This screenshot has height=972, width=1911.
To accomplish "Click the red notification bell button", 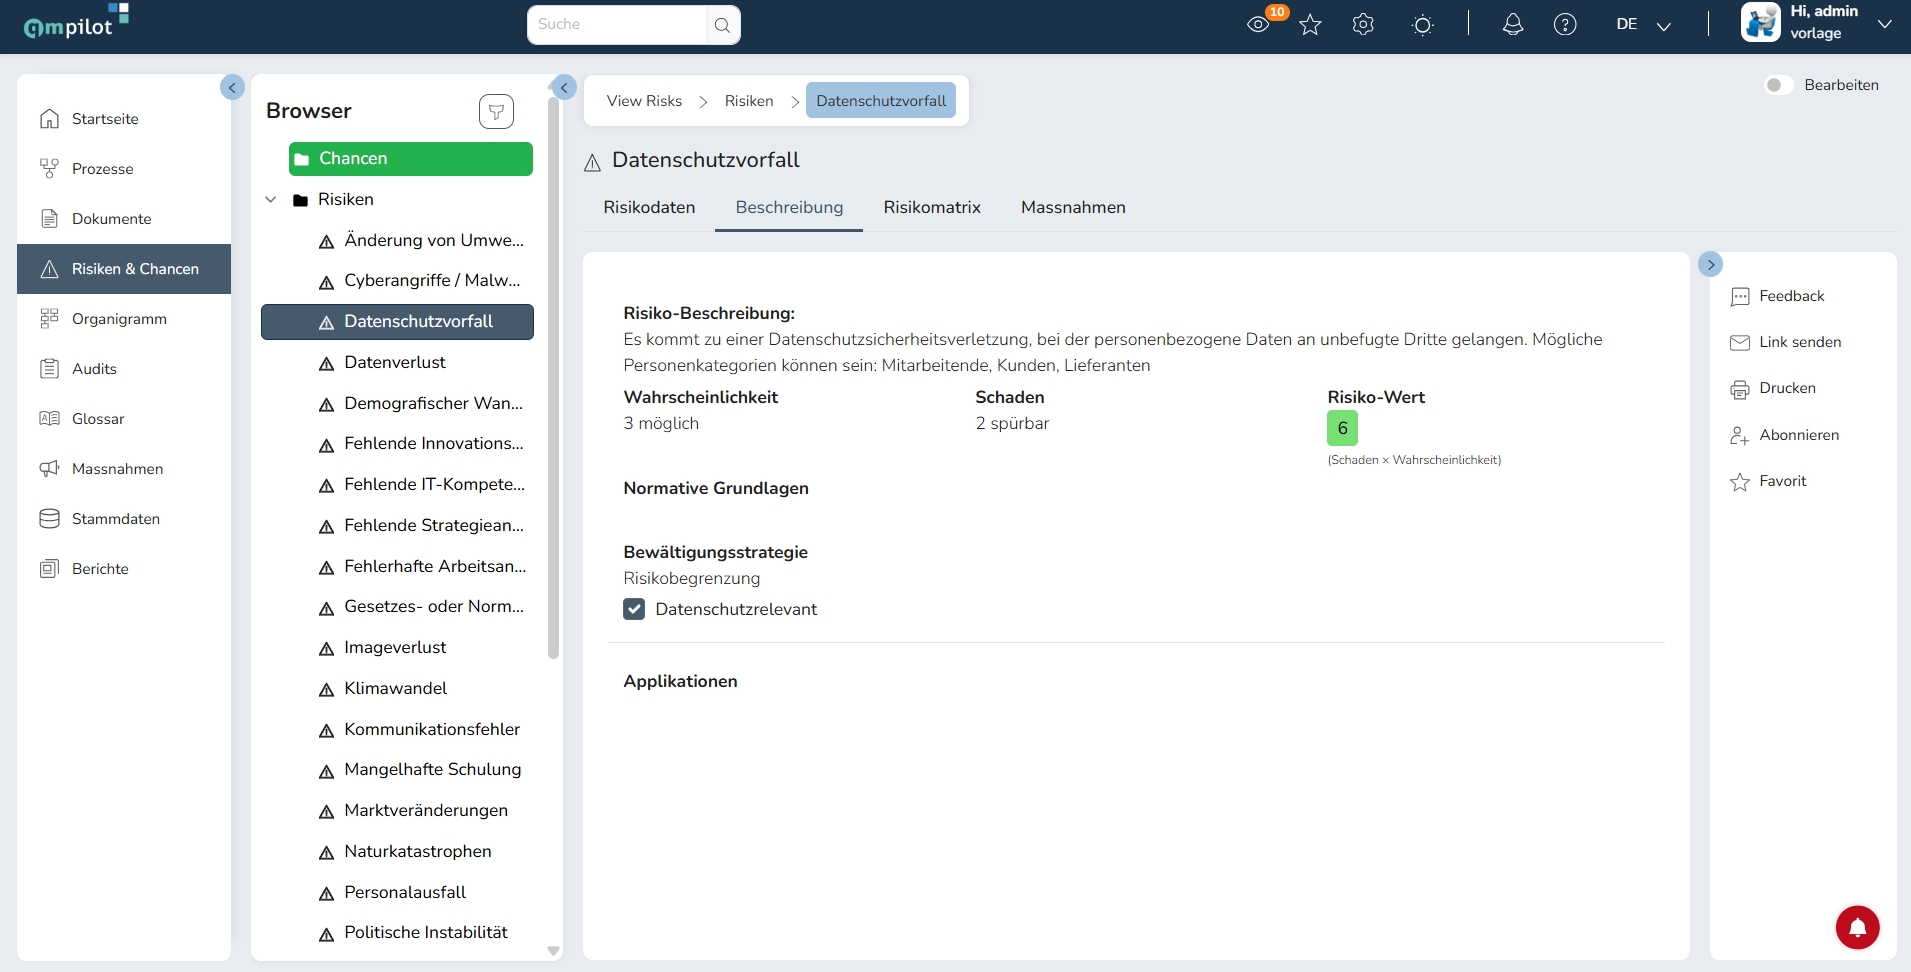I will (x=1857, y=927).
